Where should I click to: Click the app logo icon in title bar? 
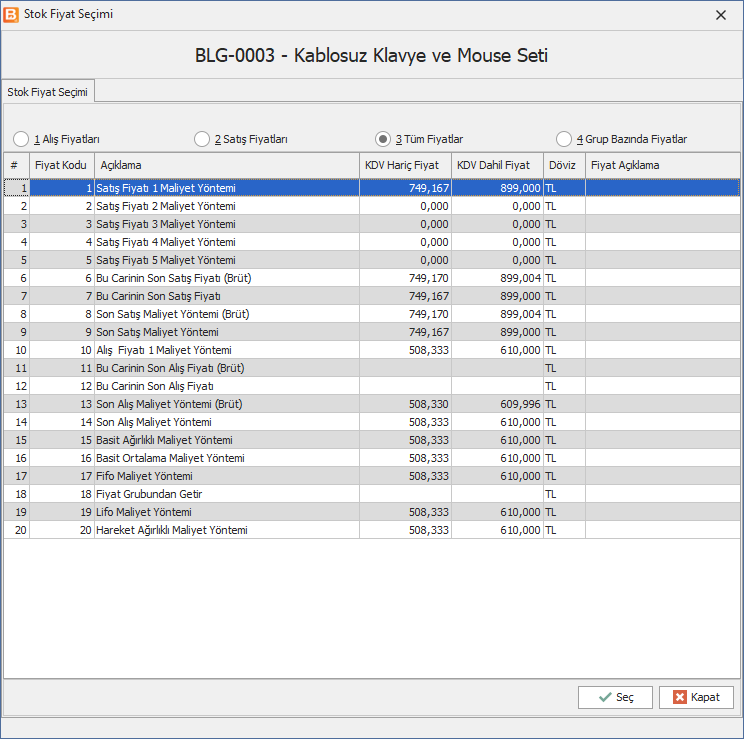pos(10,15)
